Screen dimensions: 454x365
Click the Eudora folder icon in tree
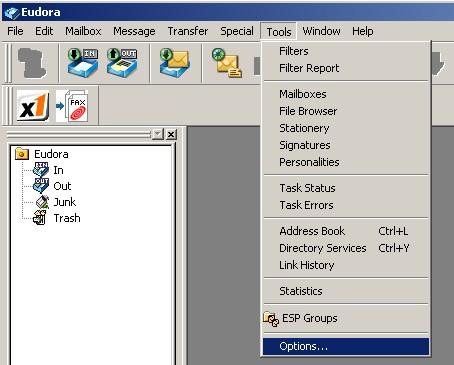[22, 154]
